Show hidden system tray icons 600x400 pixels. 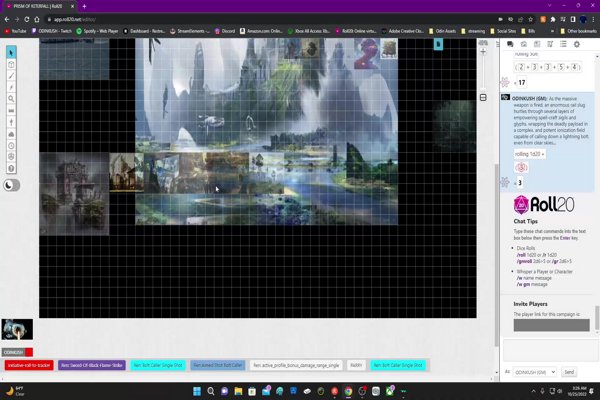point(533,391)
